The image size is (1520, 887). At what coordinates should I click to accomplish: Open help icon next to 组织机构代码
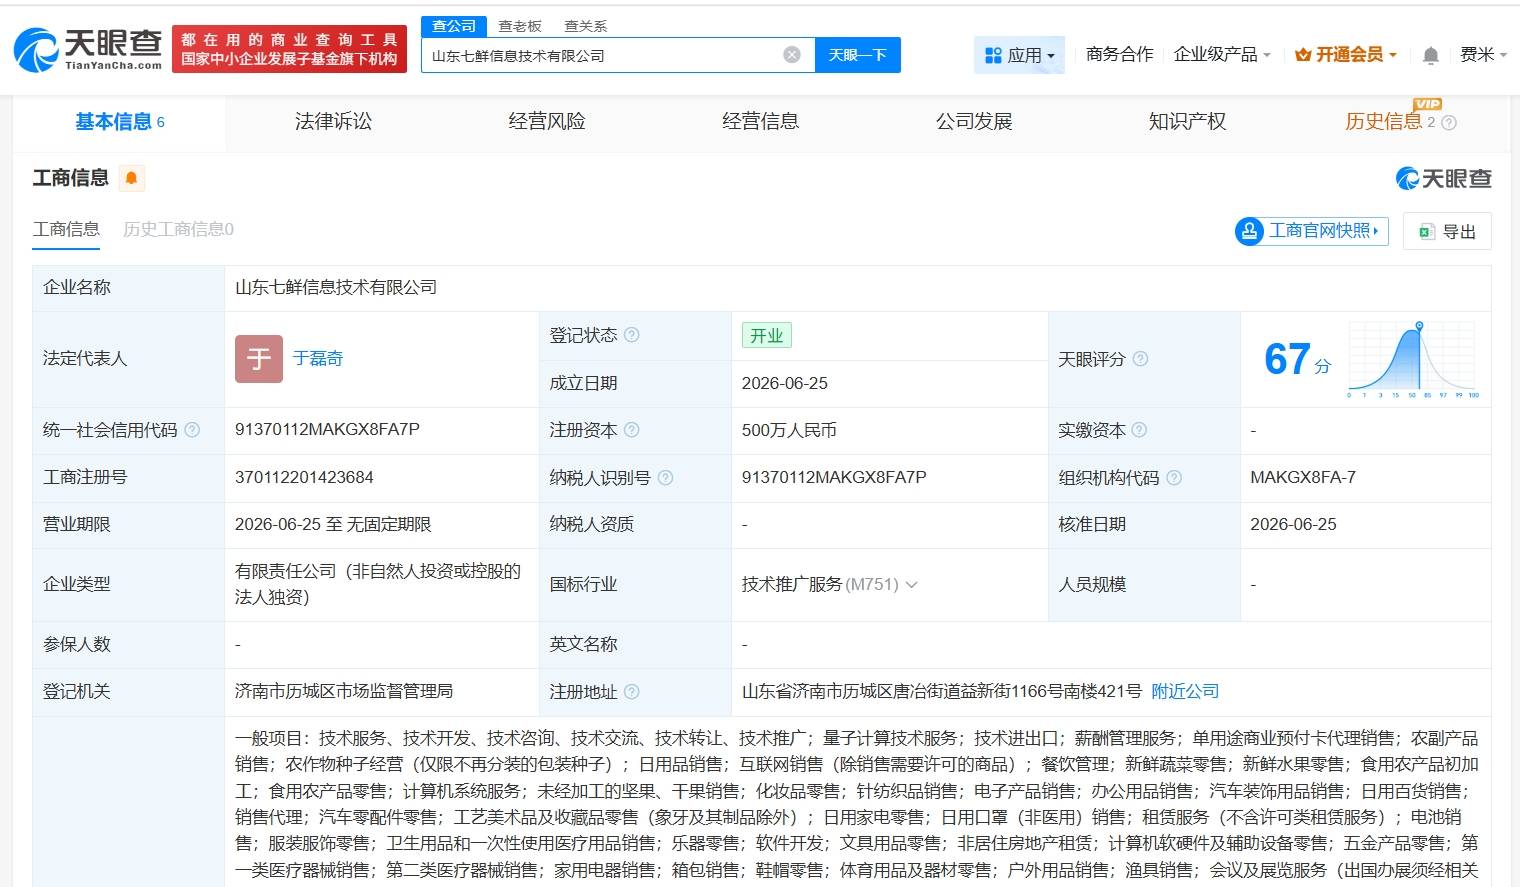[x=1174, y=478]
